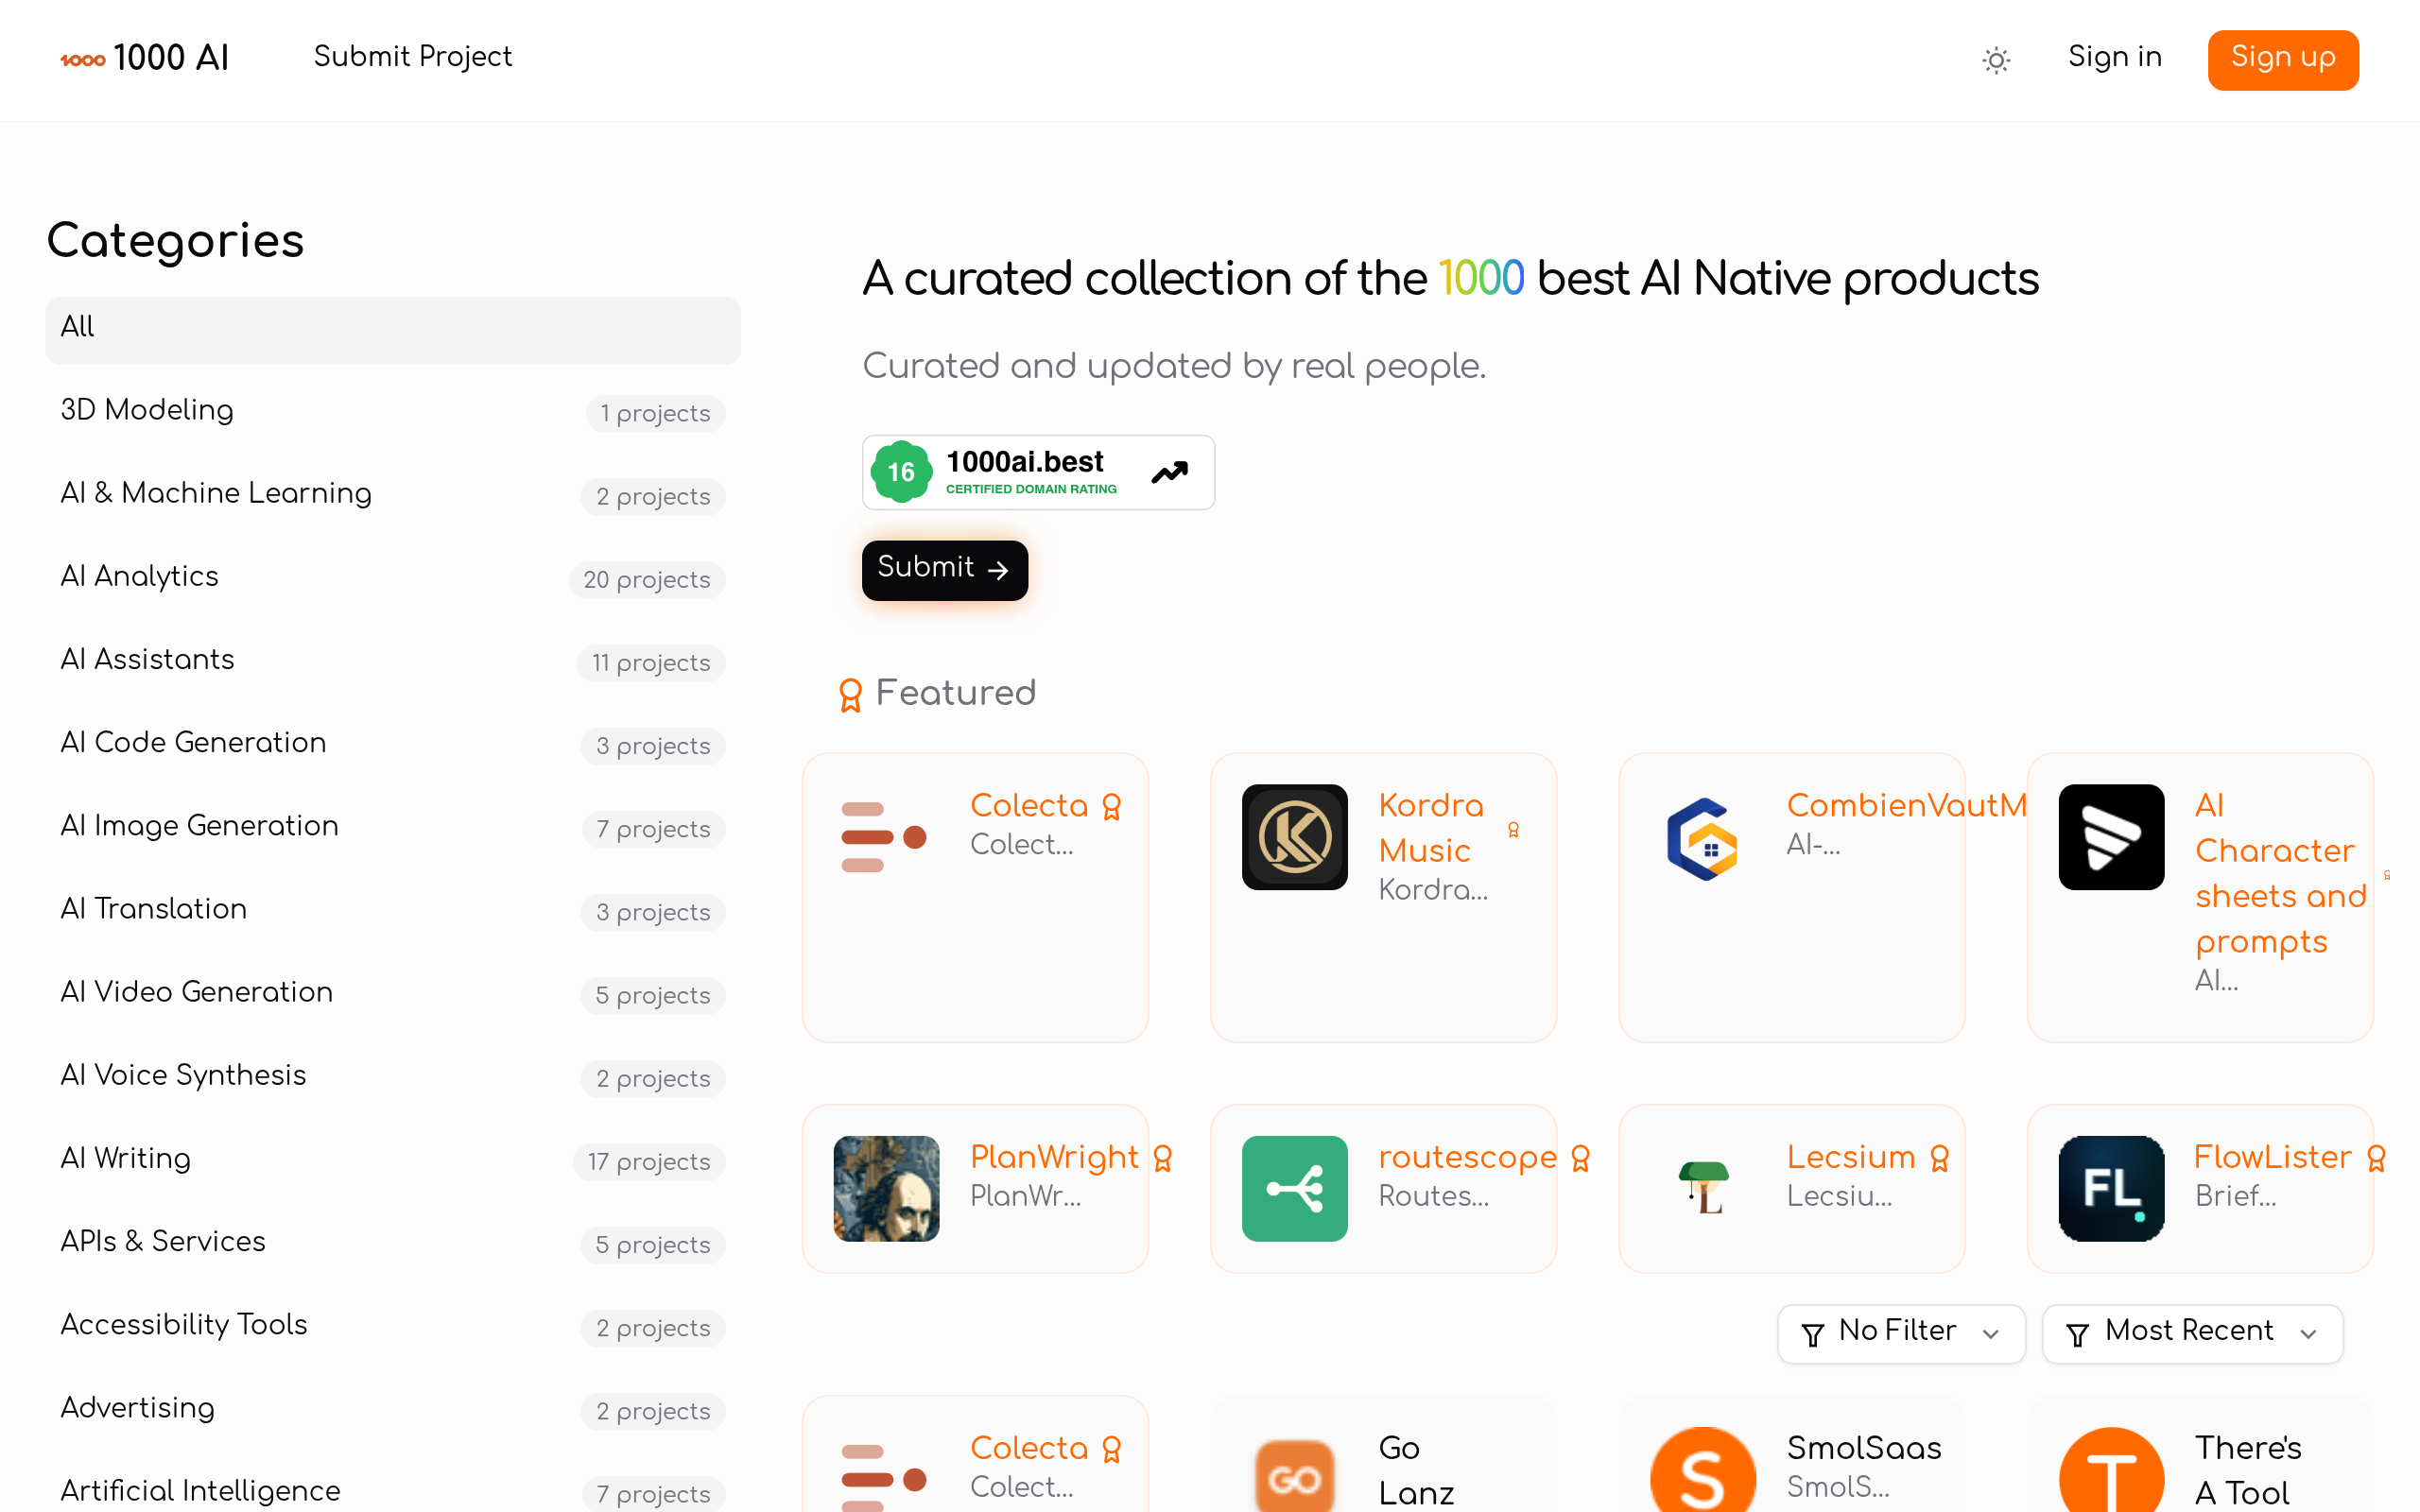Select the All category

(393, 329)
